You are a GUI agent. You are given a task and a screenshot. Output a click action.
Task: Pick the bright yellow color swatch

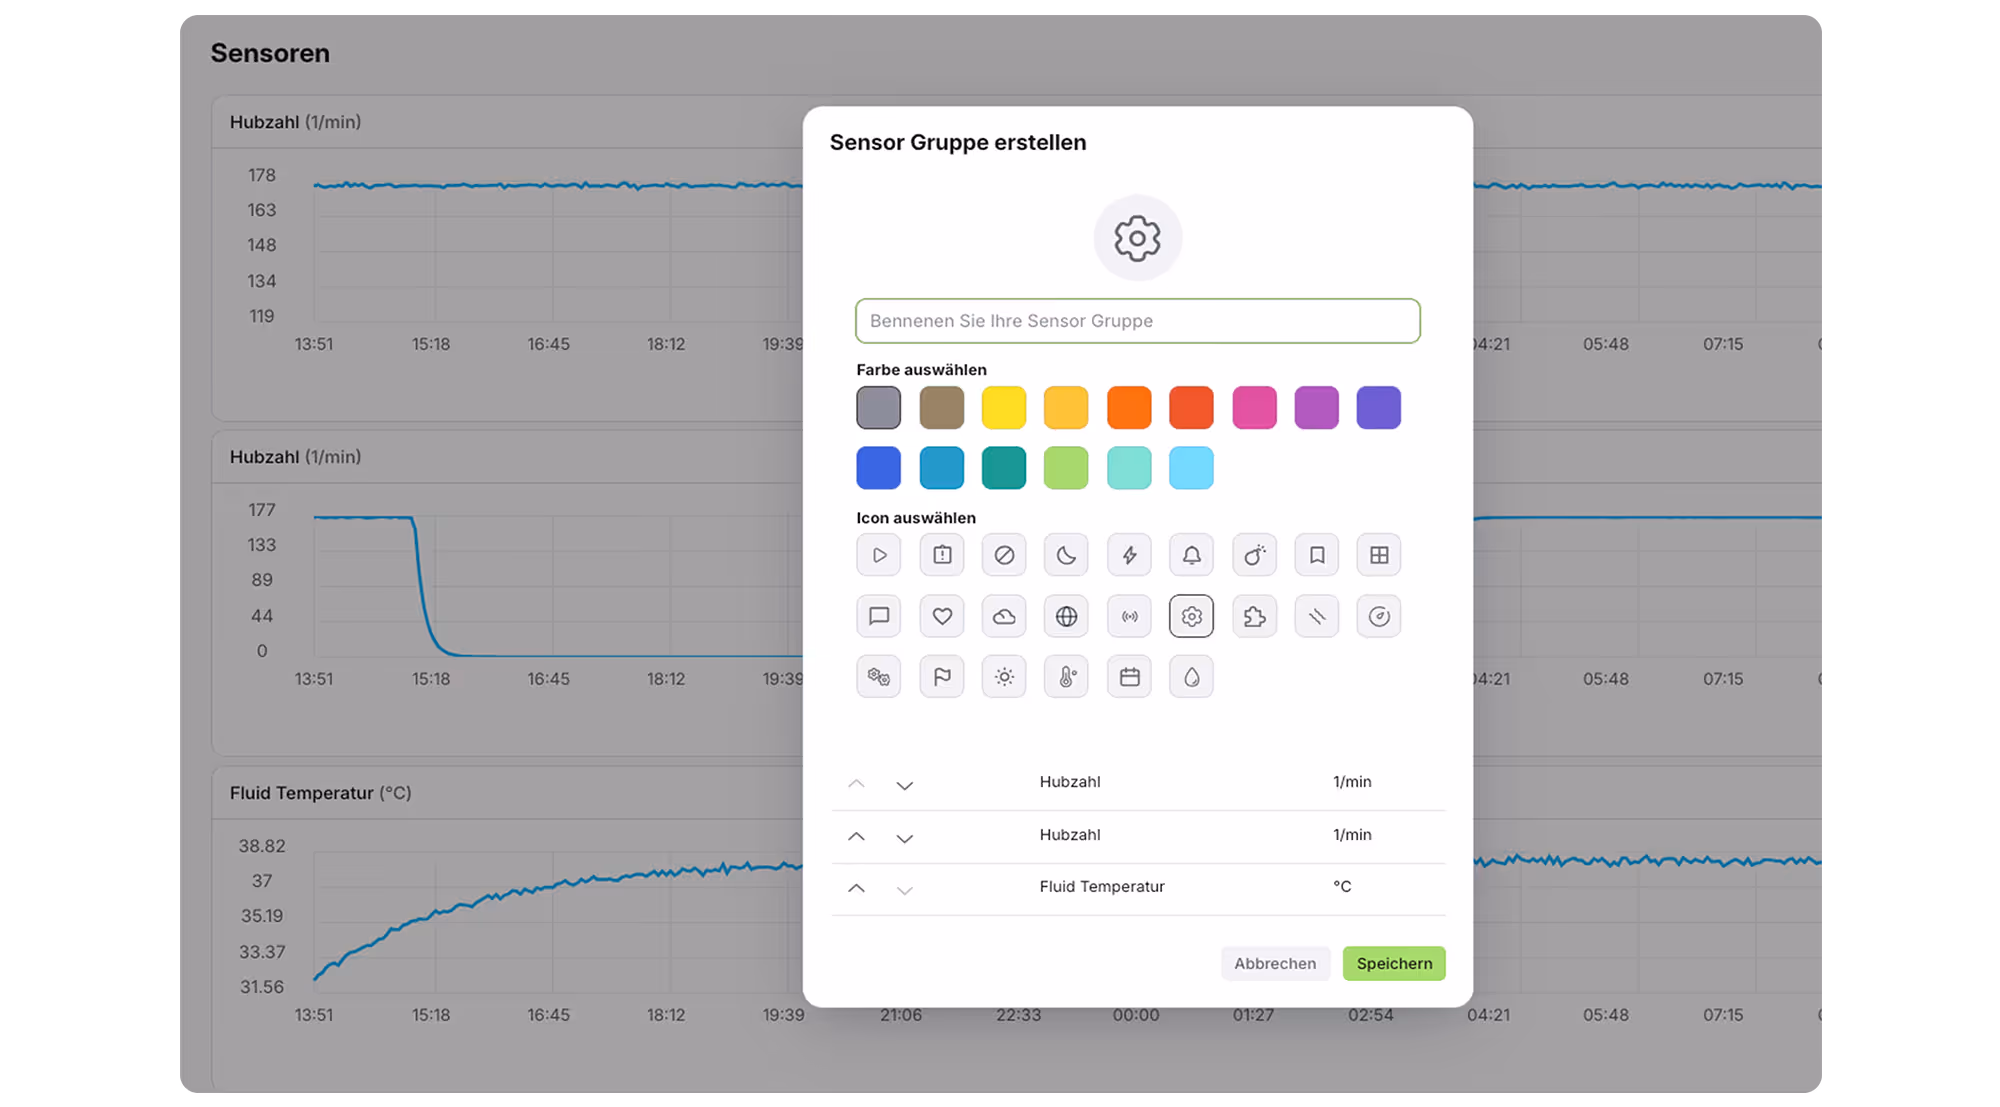click(1004, 408)
